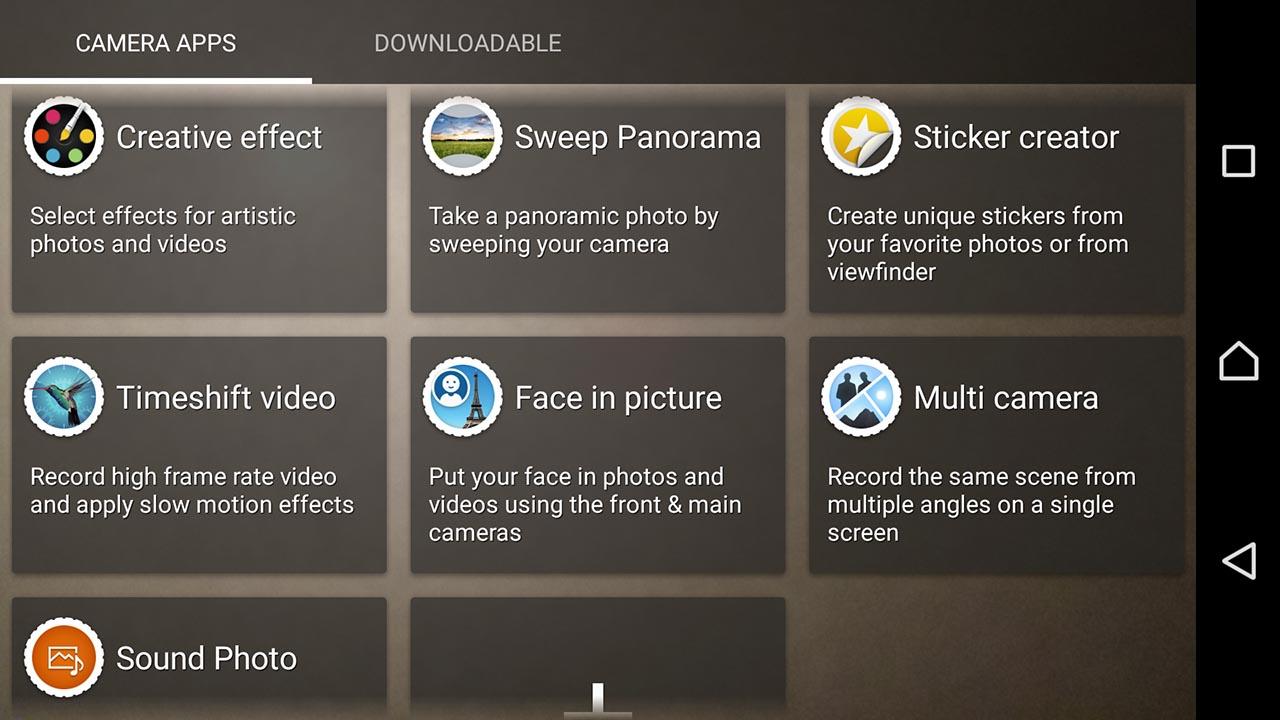1280x720 pixels.
Task: Open the Creative effect title
Action: pyautogui.click(x=219, y=137)
